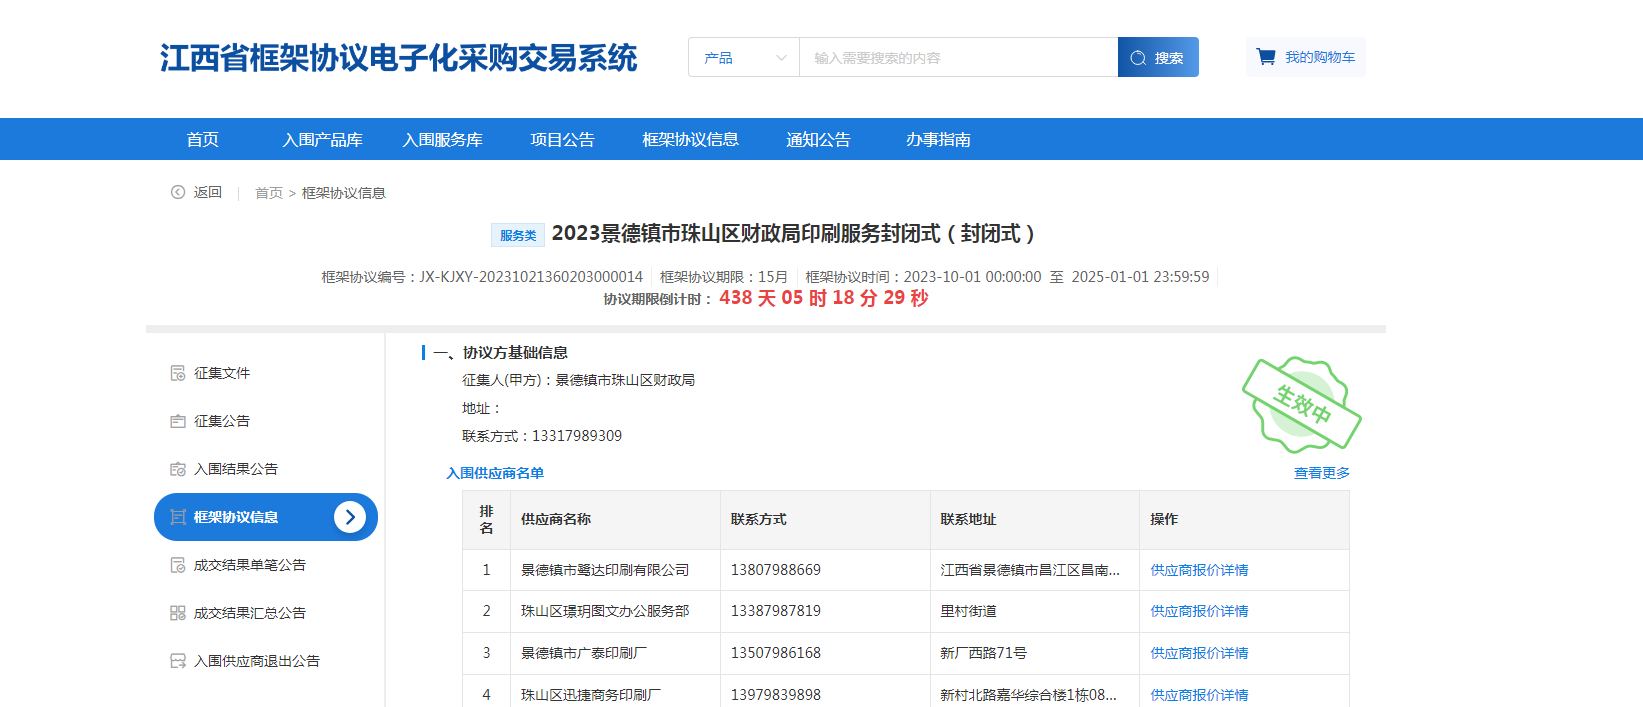Click the 征集公告 sidebar icon
Viewport: 1643px width, 707px height.
click(178, 421)
